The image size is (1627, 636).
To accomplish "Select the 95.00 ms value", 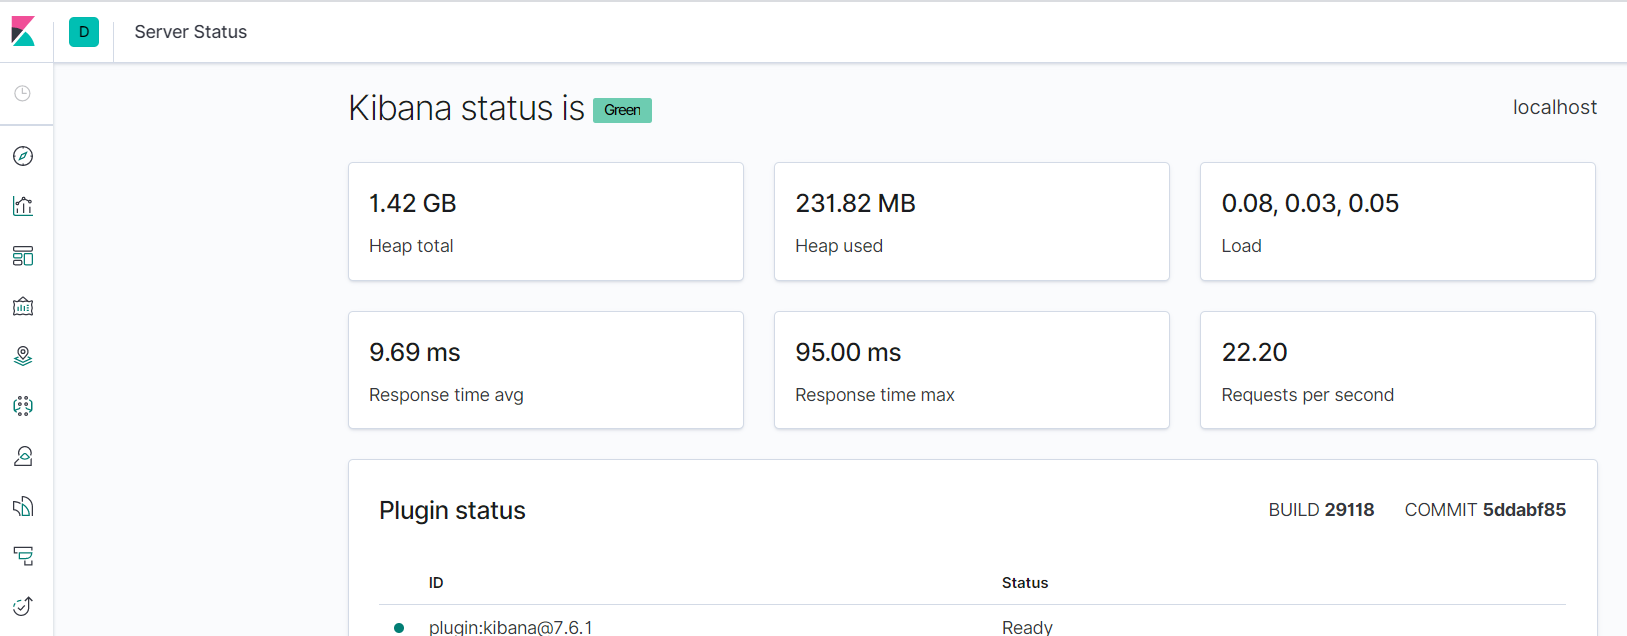I will pos(848,352).
